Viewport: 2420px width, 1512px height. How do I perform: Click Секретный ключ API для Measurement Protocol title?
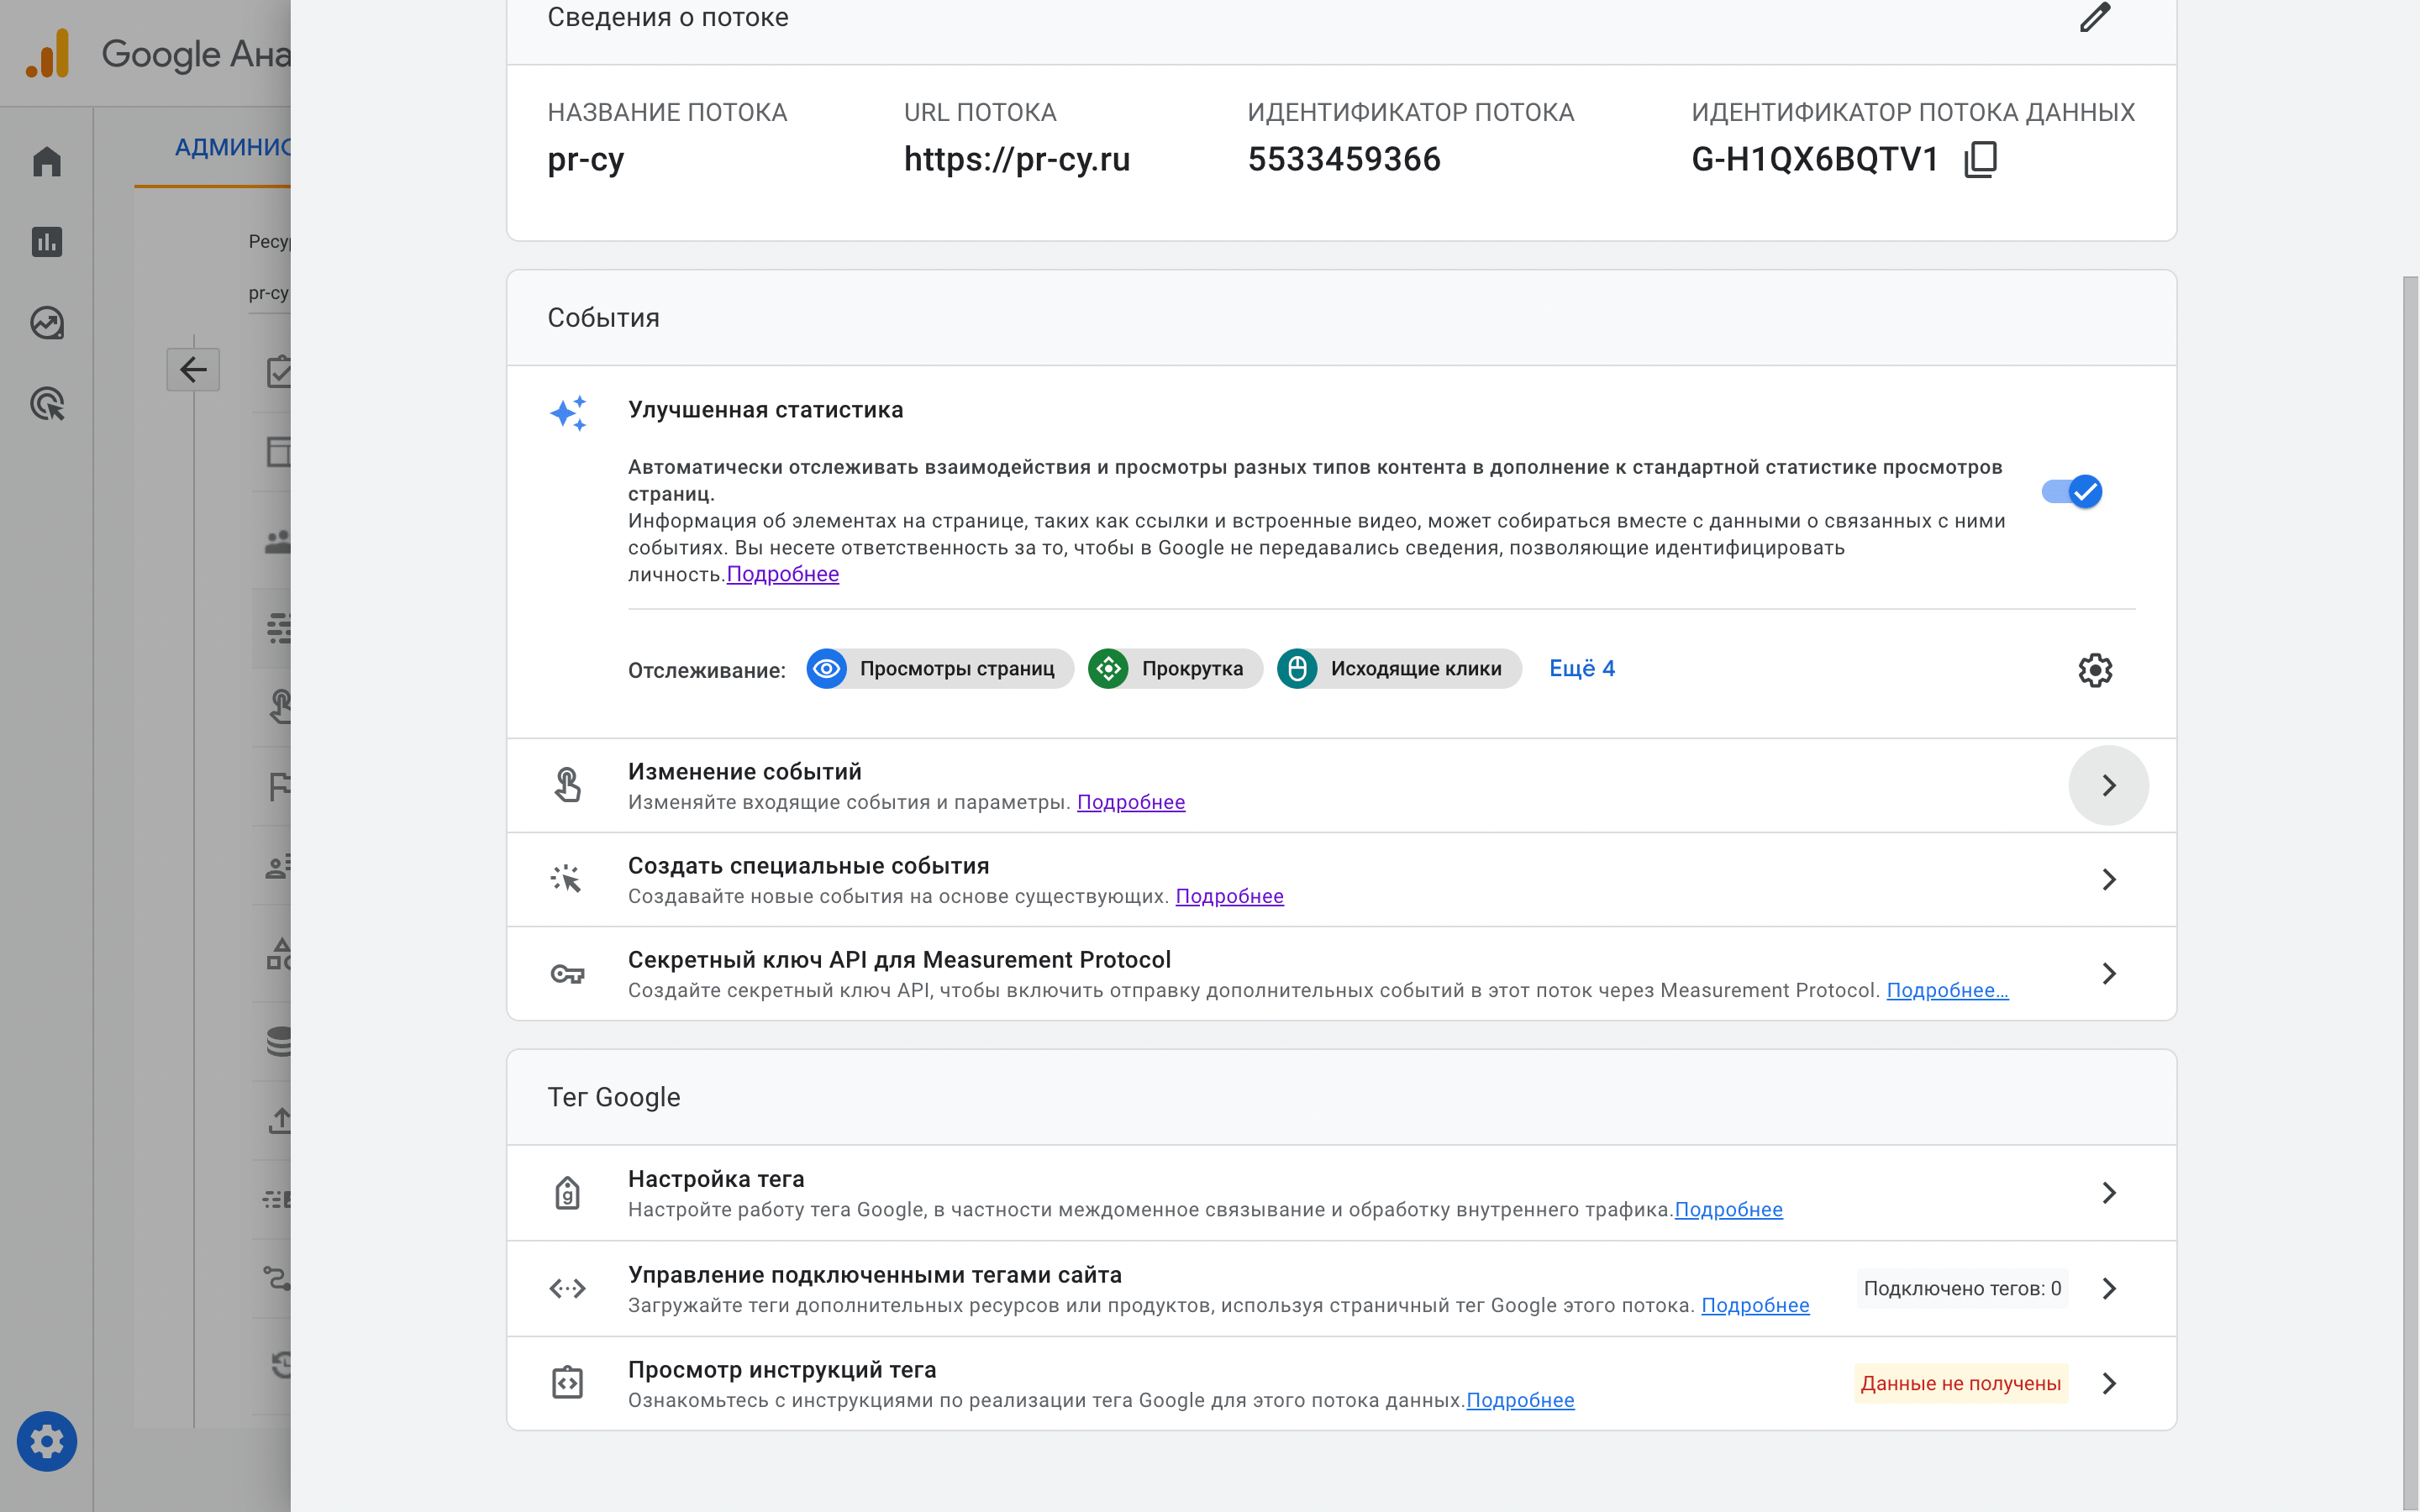pyautogui.click(x=899, y=960)
